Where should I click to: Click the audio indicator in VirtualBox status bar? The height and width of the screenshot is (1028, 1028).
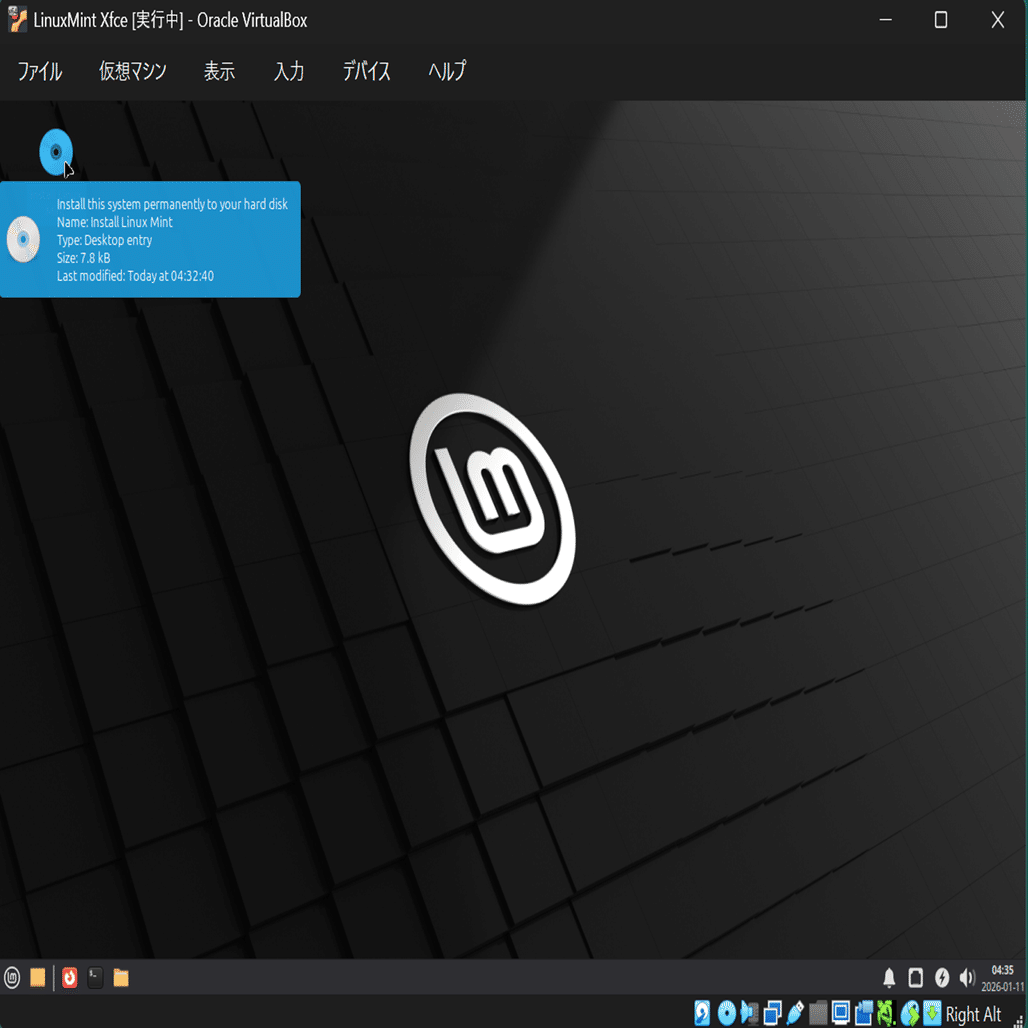tap(749, 1013)
